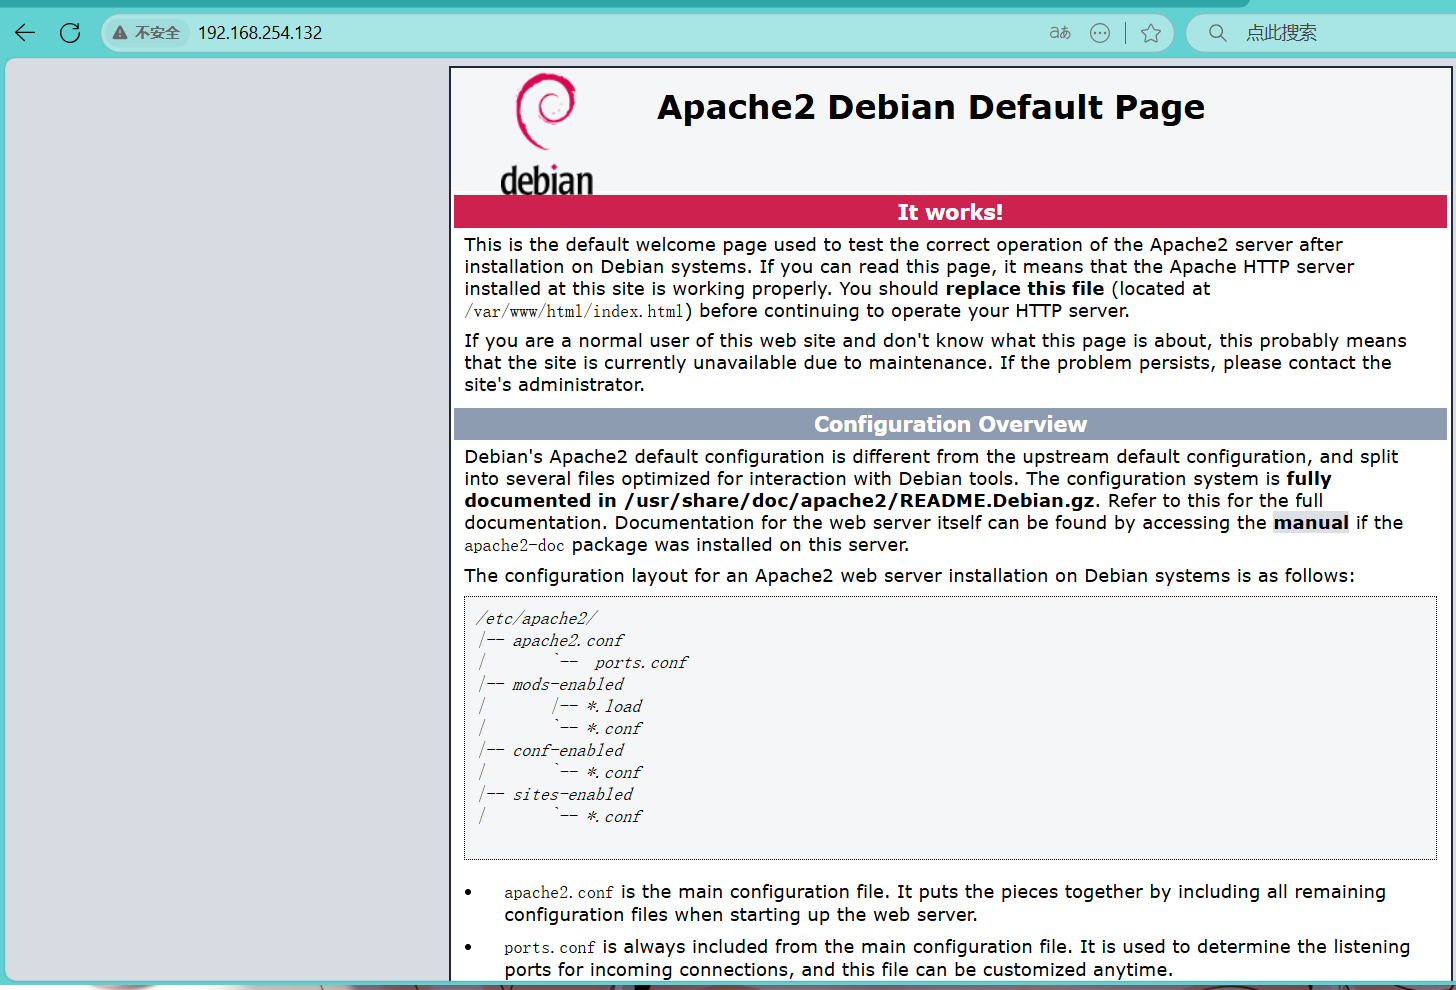Click the Debian swirl logo
Image resolution: width=1456 pixels, height=990 pixels.
tap(546, 111)
